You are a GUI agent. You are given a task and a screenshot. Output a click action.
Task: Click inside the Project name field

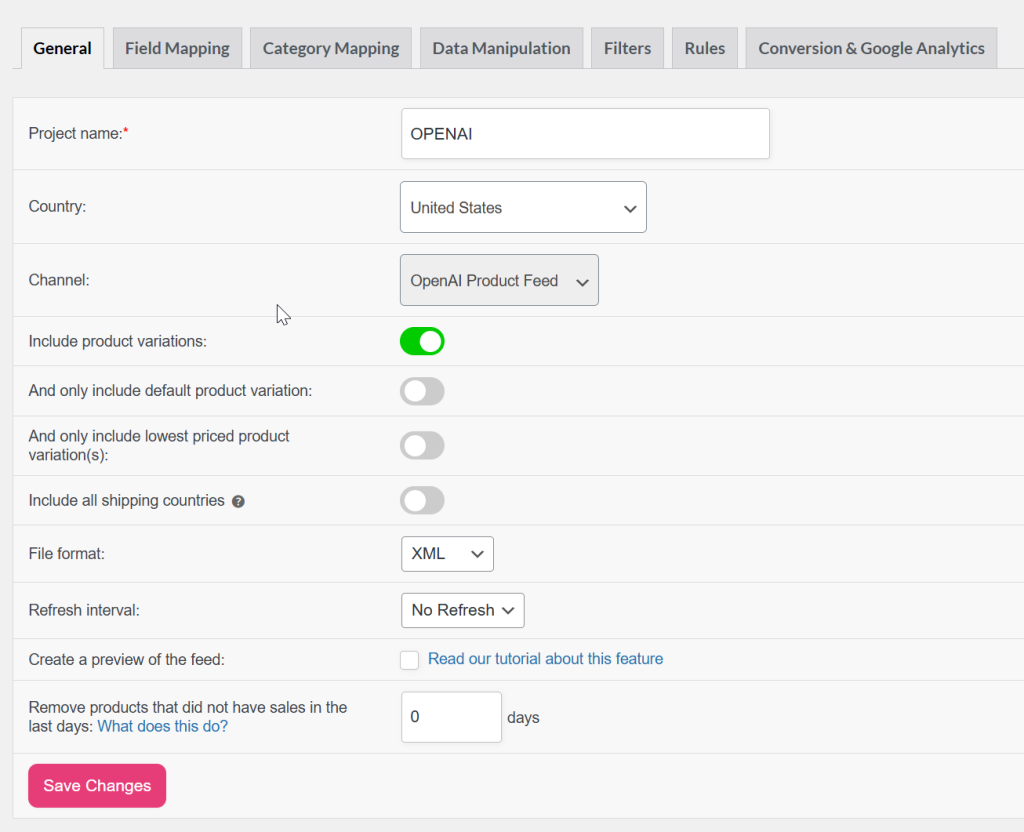(584, 133)
